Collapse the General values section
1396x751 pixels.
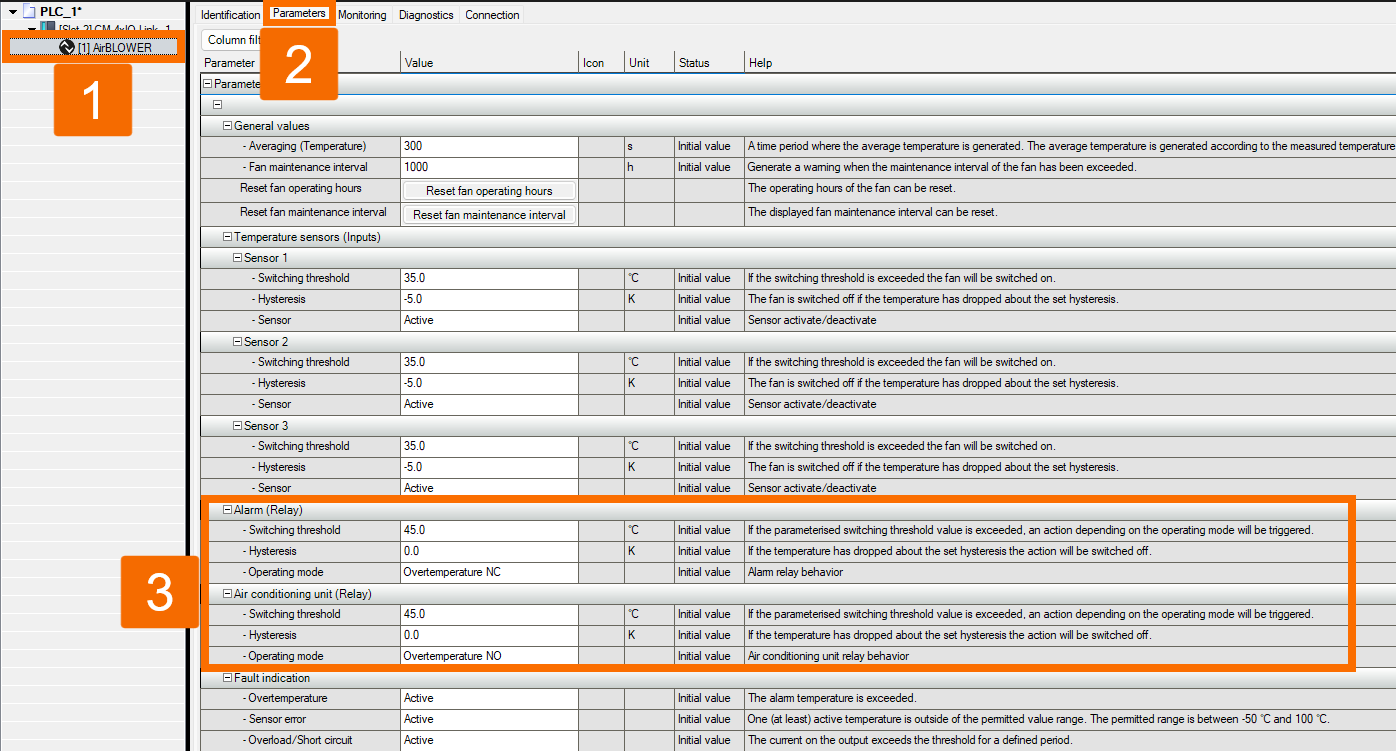227,126
